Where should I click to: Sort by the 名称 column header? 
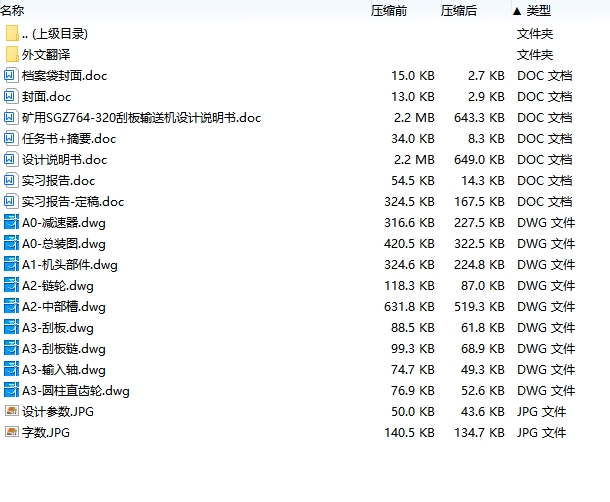click(12, 11)
